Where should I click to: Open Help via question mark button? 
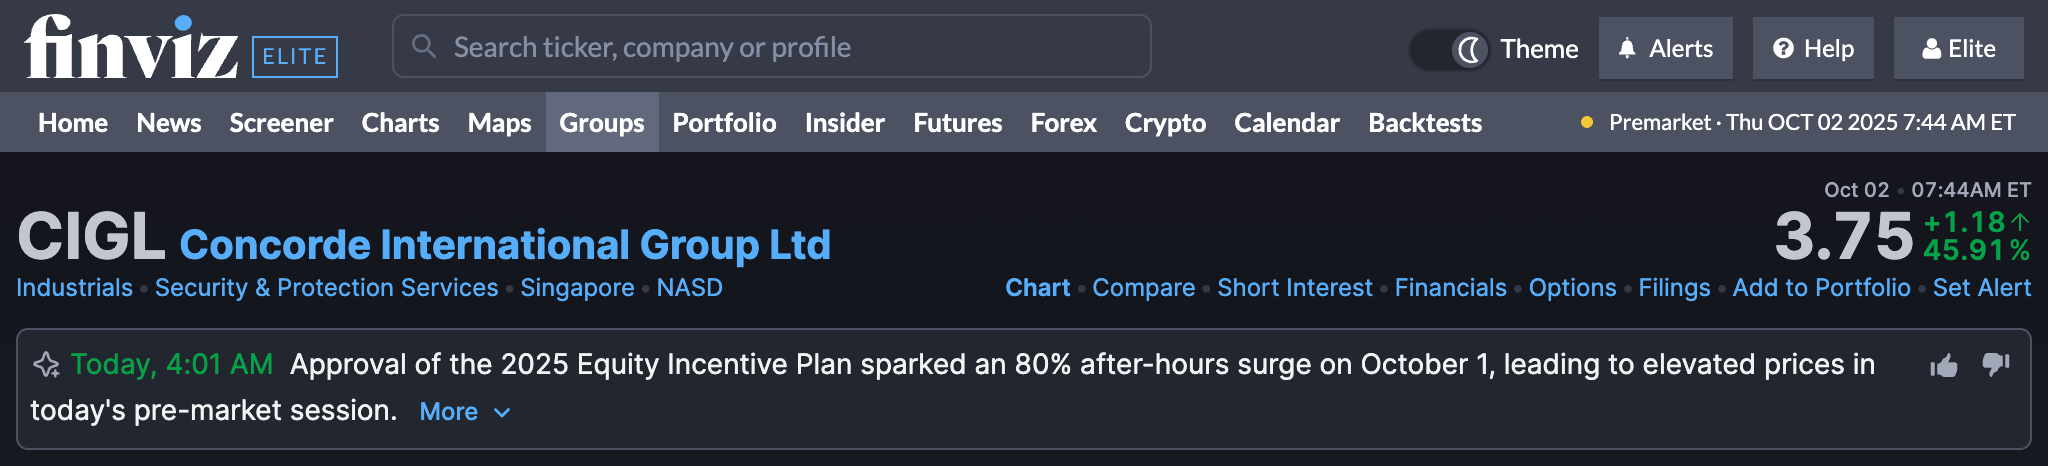tap(1812, 48)
